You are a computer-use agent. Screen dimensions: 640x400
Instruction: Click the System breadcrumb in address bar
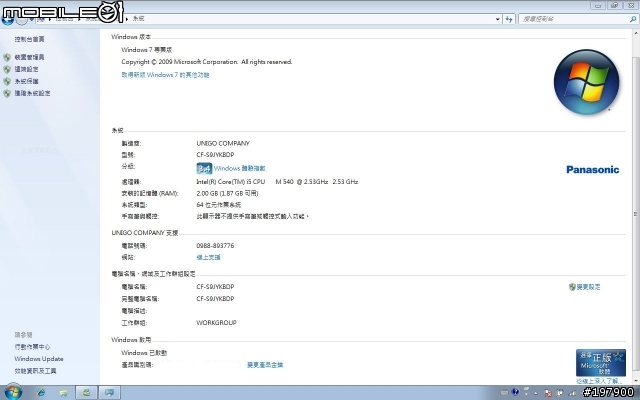139,18
